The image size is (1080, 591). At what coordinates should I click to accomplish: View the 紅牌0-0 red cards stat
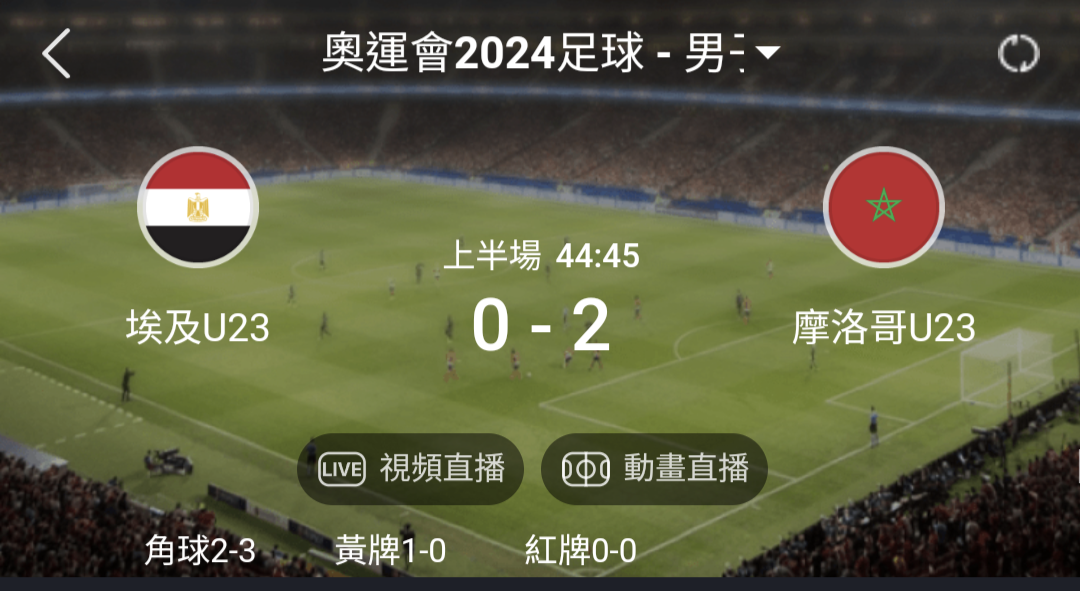[580, 550]
